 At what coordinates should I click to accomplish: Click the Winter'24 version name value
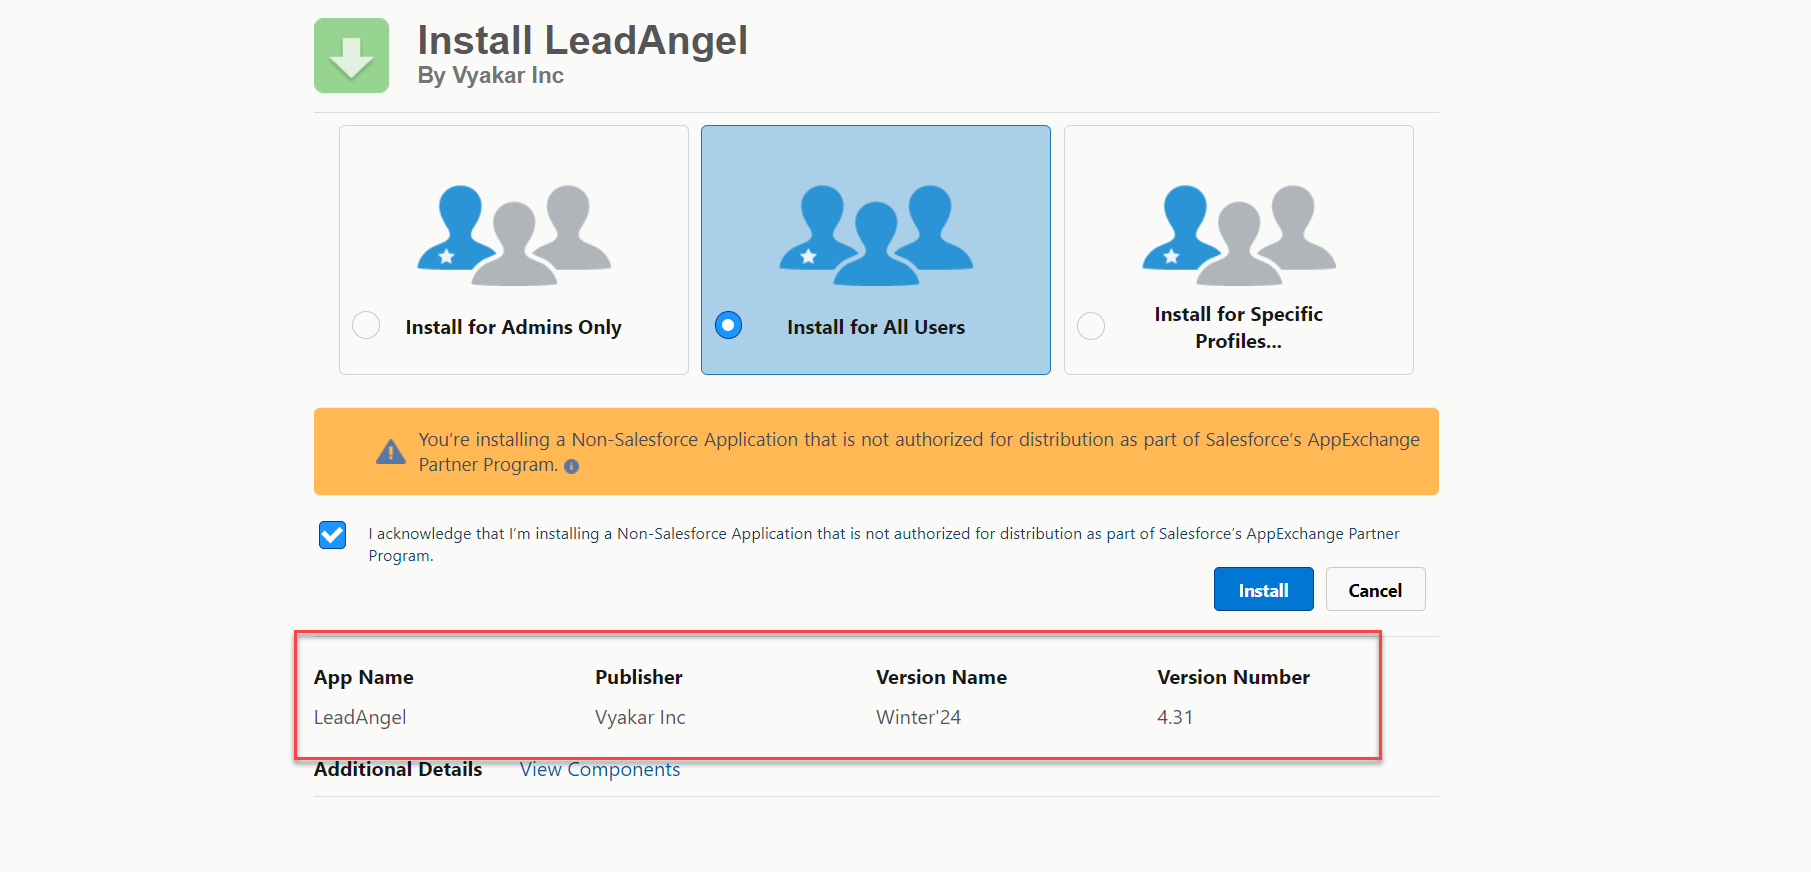click(919, 717)
